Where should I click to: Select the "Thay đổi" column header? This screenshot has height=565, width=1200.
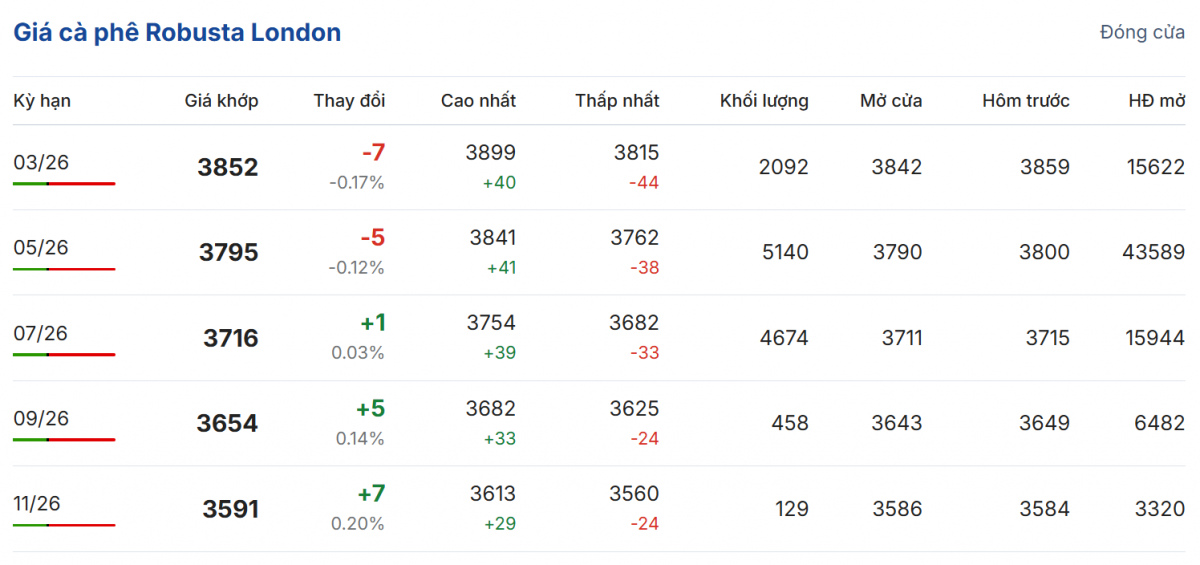349,101
